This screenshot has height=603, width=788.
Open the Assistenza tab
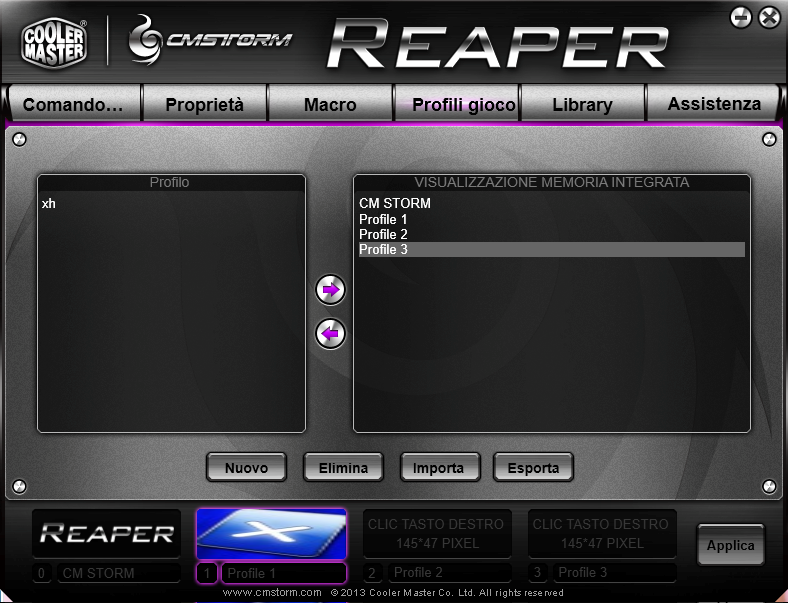(x=714, y=104)
